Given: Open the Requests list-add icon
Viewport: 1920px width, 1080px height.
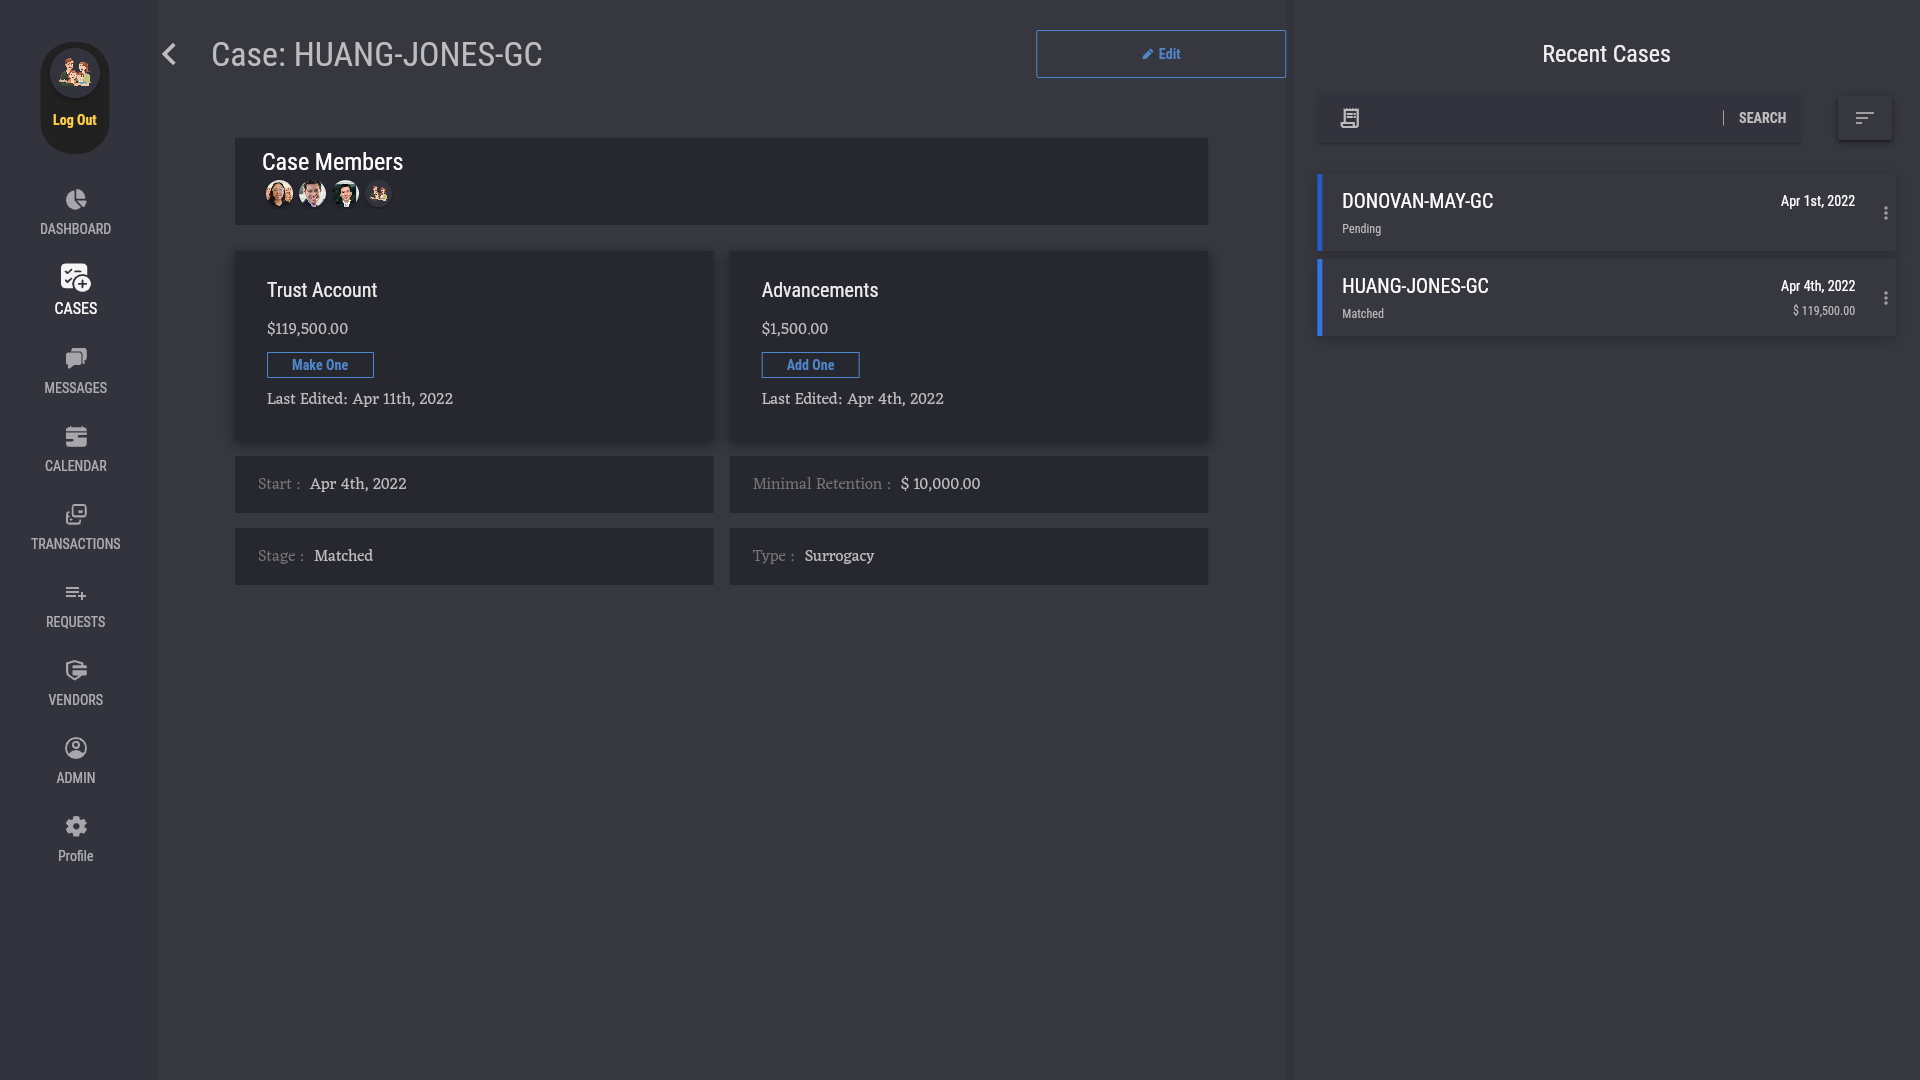Looking at the screenshot, I should tap(76, 593).
